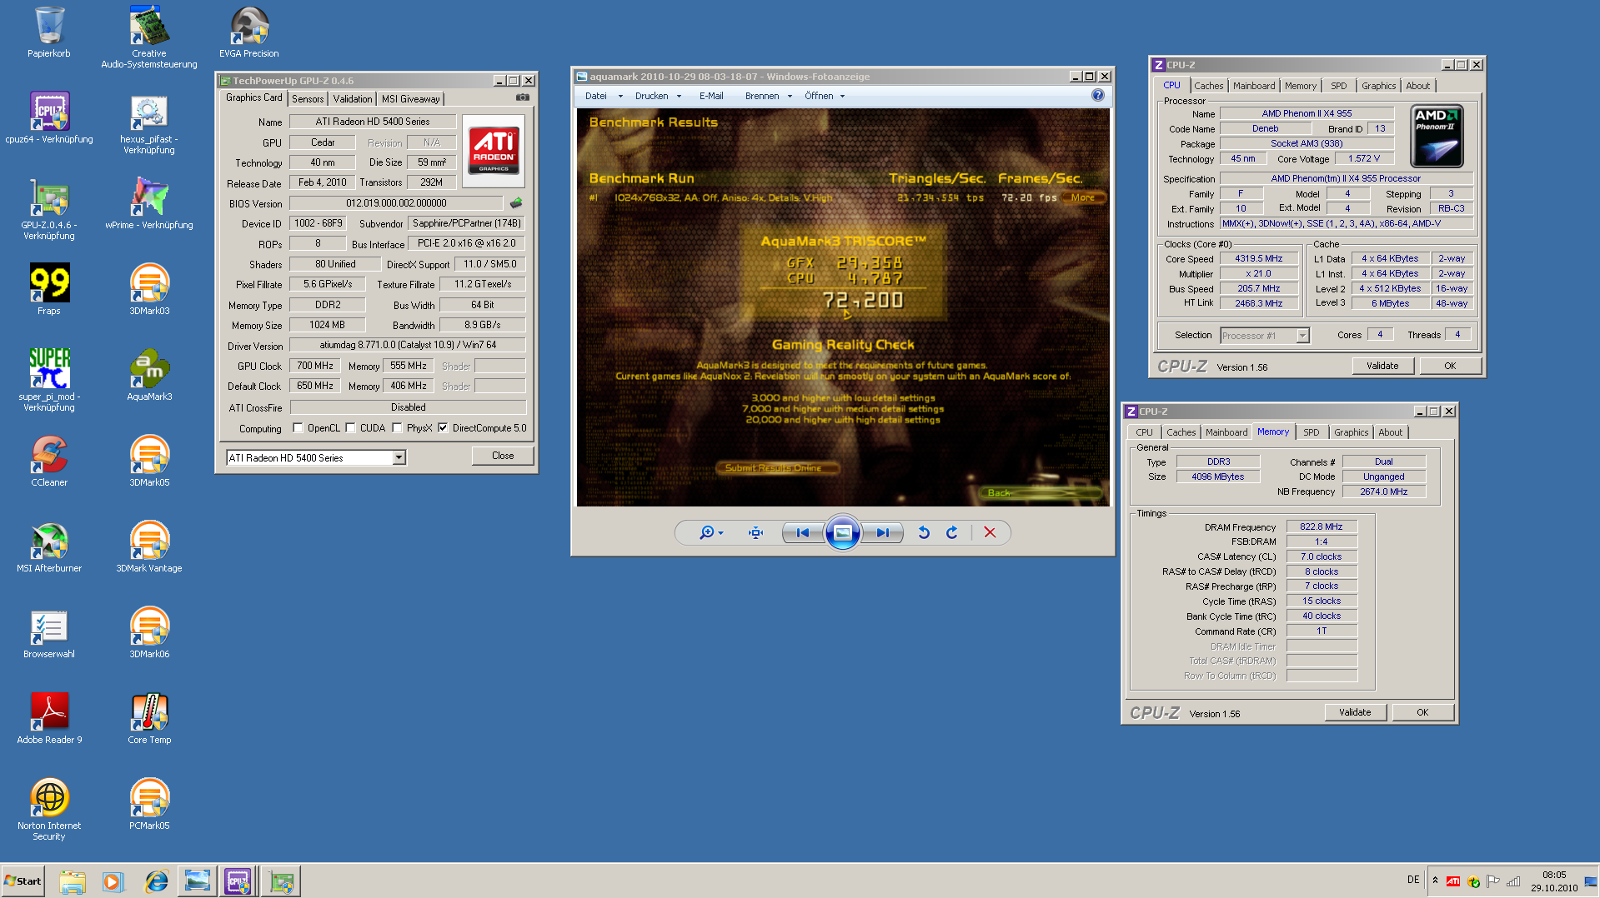This screenshot has height=898, width=1600.
Task: Expand ATI Radeon HD 5400 Series dropdown
Action: (x=399, y=458)
